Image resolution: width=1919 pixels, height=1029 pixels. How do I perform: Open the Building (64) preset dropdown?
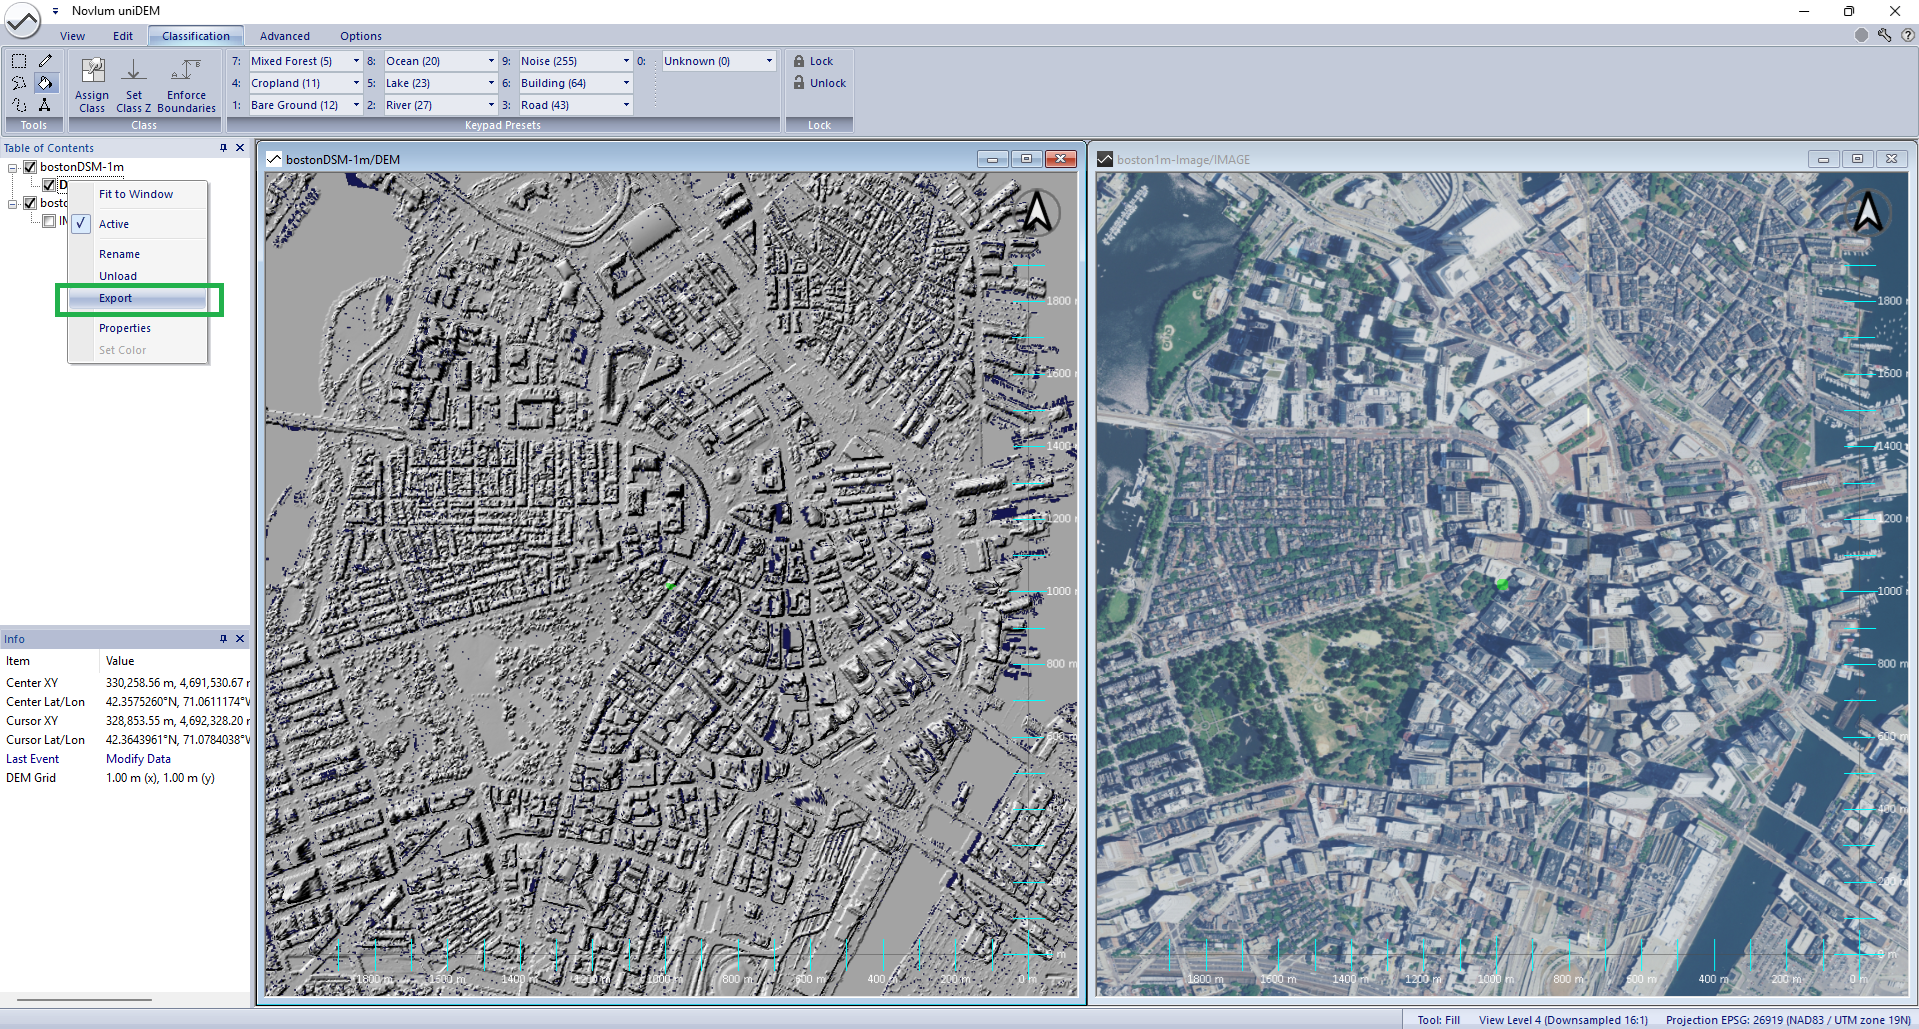pos(626,83)
